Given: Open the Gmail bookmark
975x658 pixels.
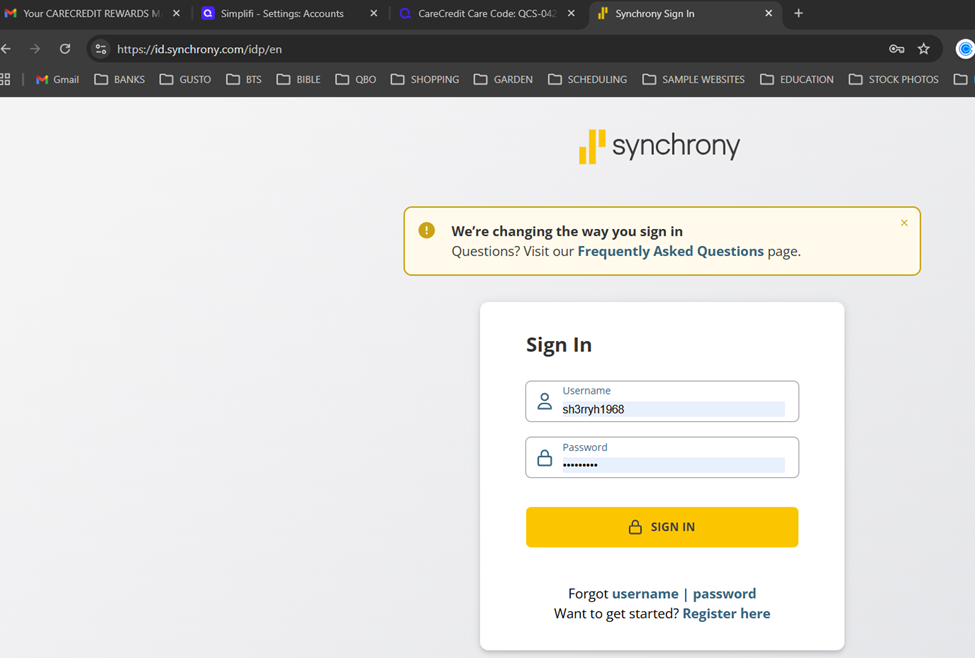Looking at the screenshot, I should [x=57, y=79].
